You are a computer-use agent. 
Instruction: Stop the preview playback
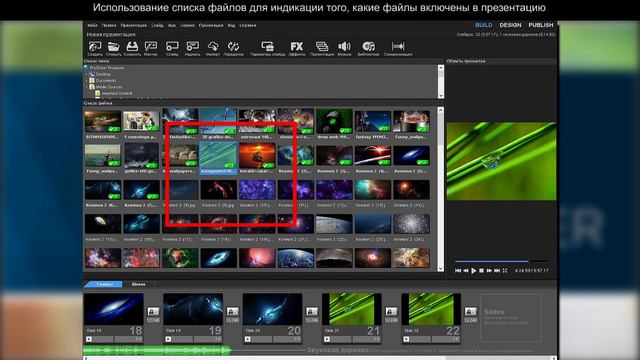(481, 270)
